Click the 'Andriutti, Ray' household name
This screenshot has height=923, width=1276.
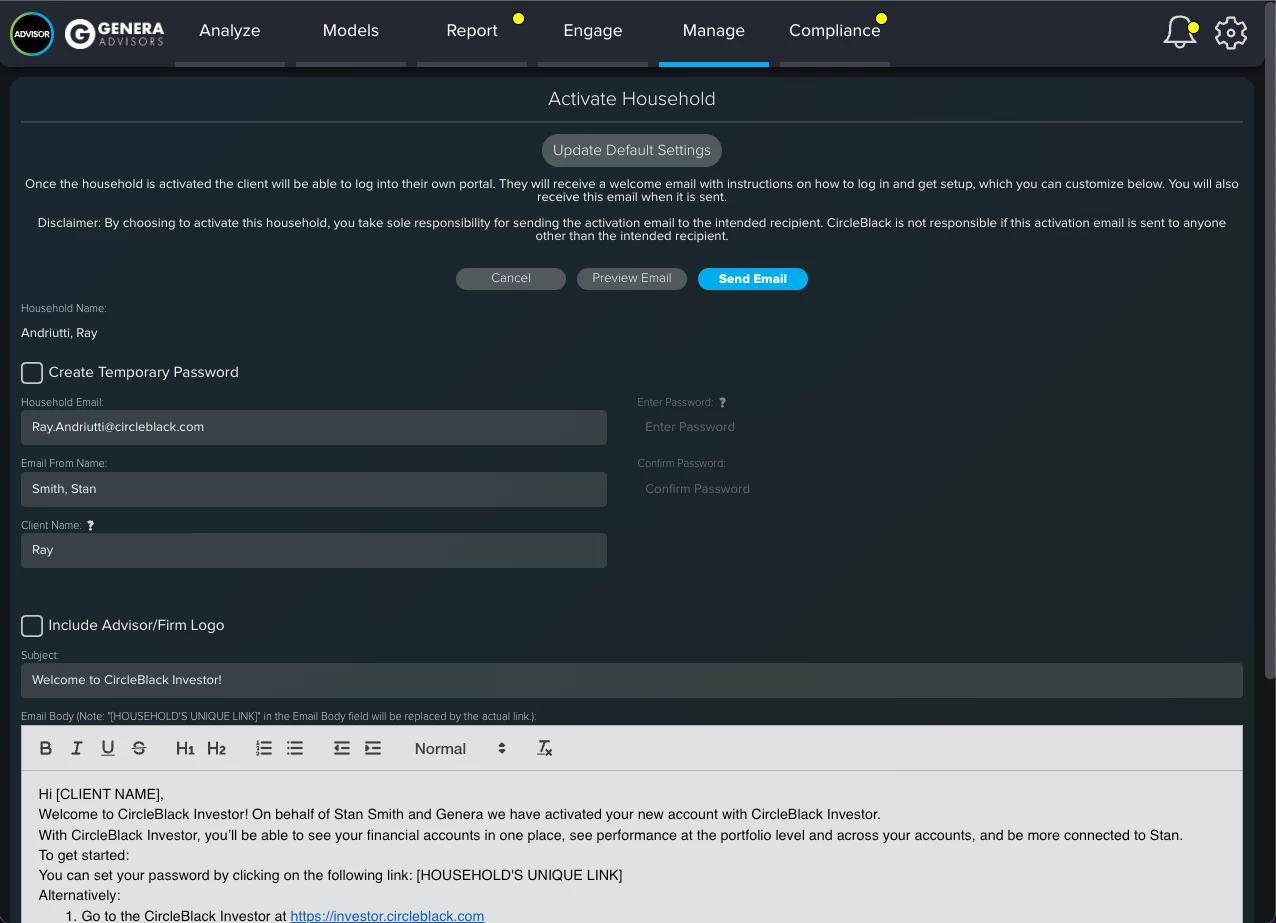coord(59,333)
